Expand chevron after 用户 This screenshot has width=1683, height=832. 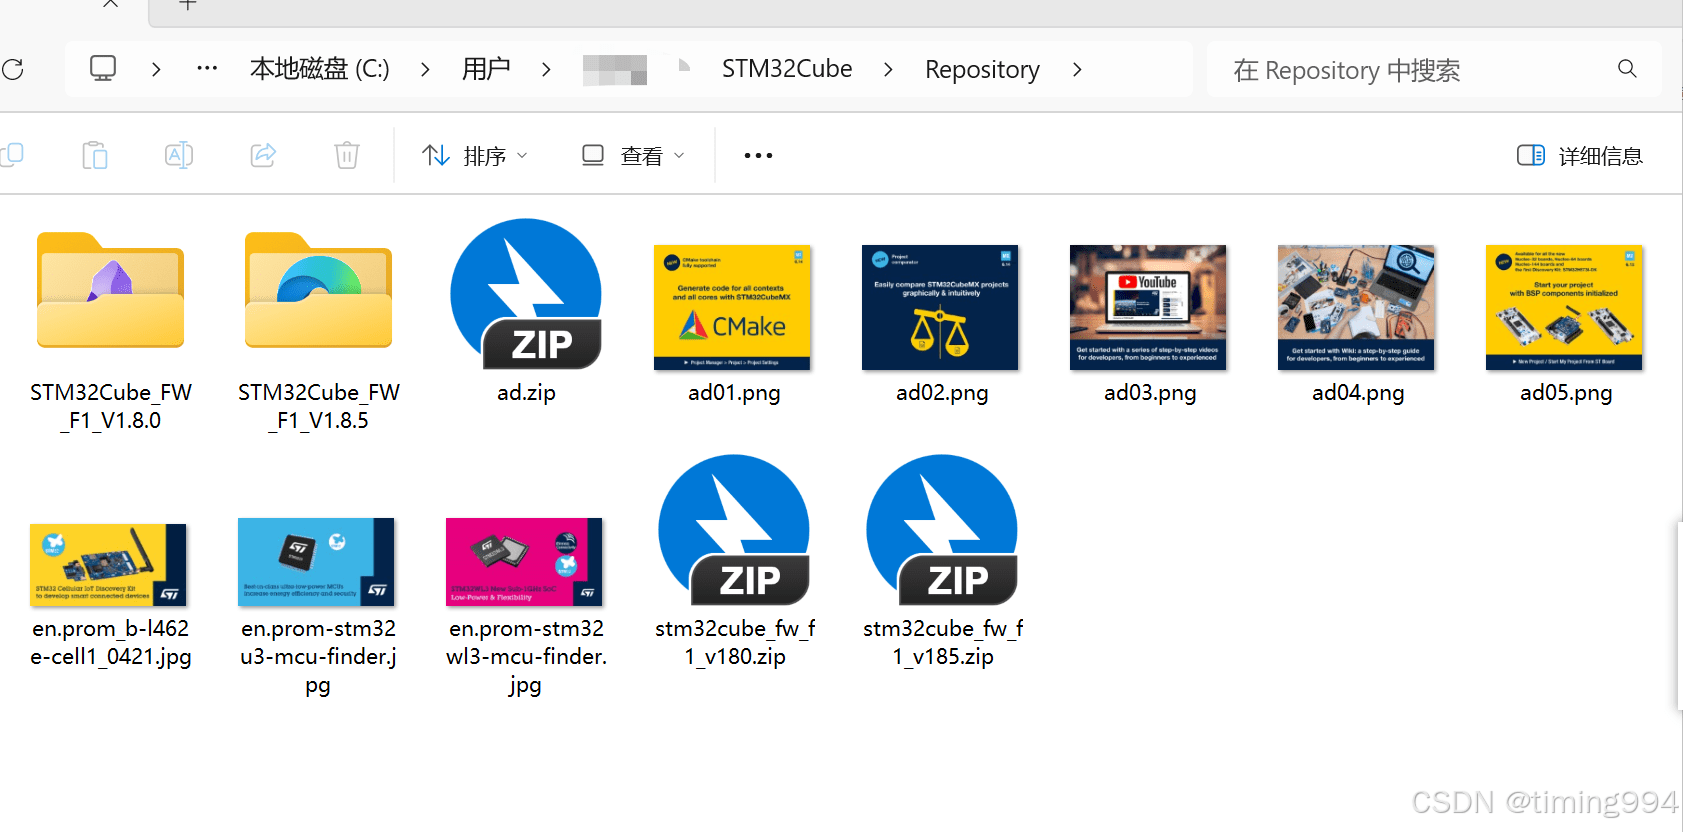coord(546,69)
